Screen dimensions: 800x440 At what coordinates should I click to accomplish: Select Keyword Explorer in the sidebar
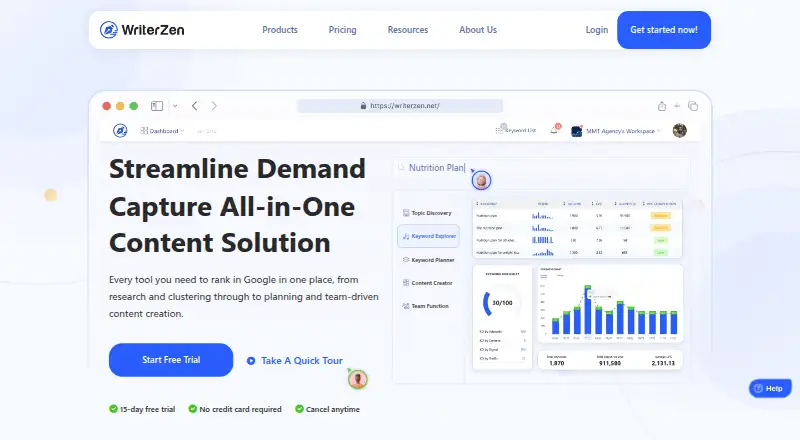click(x=429, y=236)
